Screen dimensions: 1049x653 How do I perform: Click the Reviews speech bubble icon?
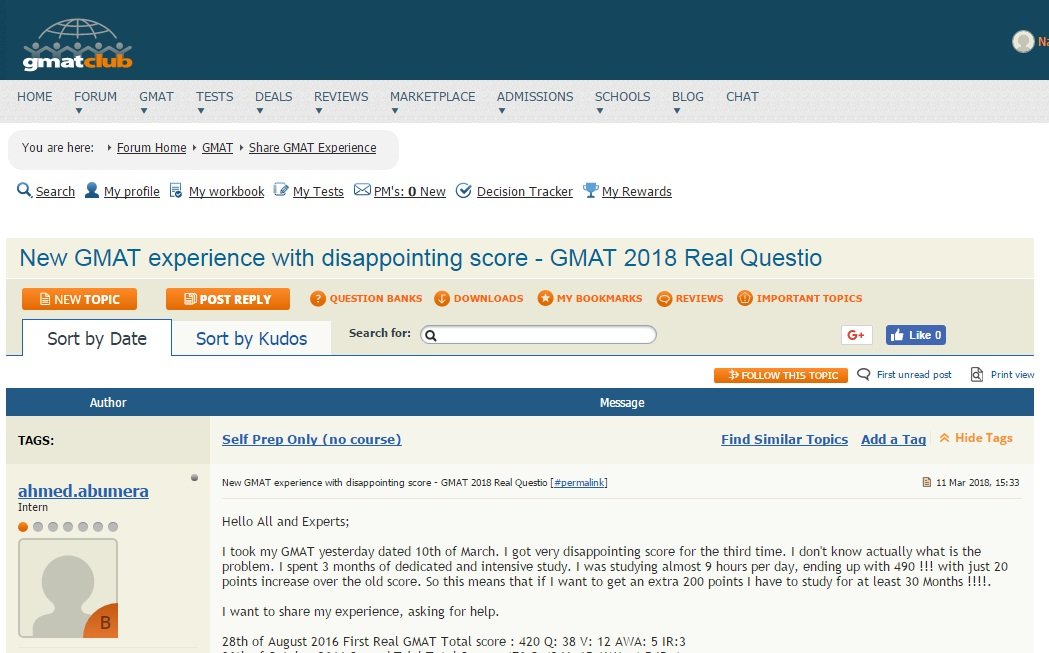664,298
